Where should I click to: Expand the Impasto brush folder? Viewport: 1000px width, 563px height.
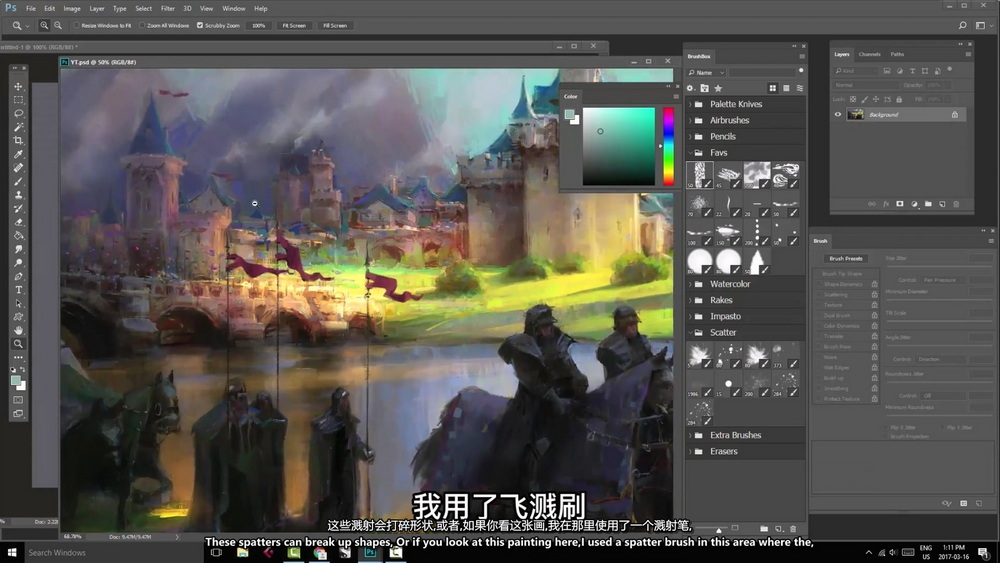click(690, 316)
